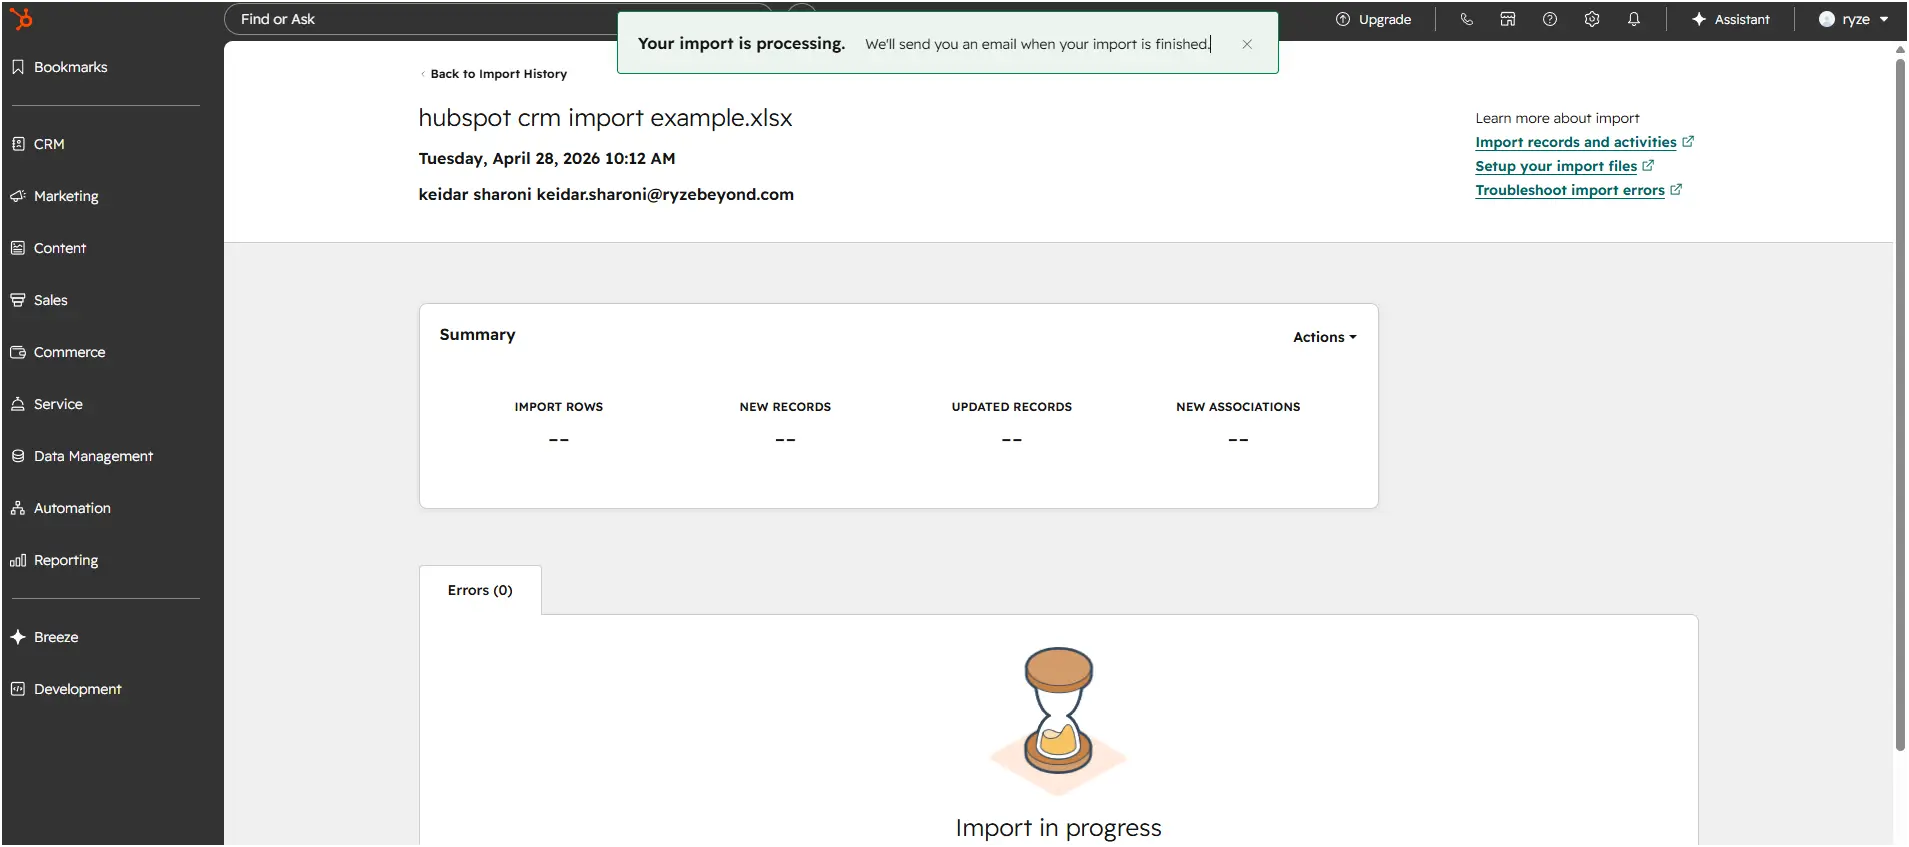1909x847 pixels.
Task: Click the hourglass progress illustration
Action: pos(1058,720)
